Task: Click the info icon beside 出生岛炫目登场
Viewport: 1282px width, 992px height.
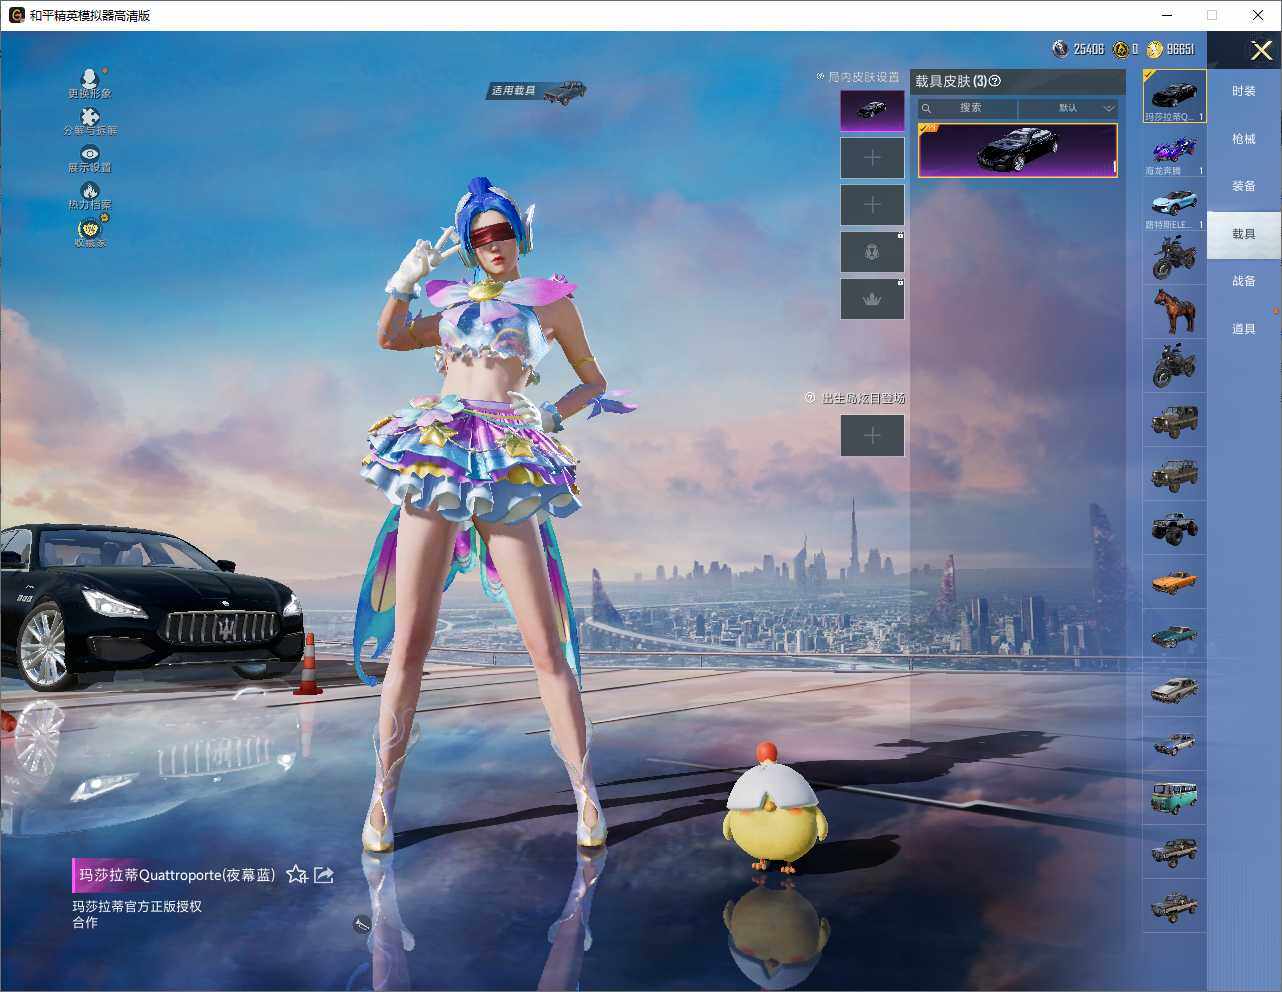Action: (810, 398)
